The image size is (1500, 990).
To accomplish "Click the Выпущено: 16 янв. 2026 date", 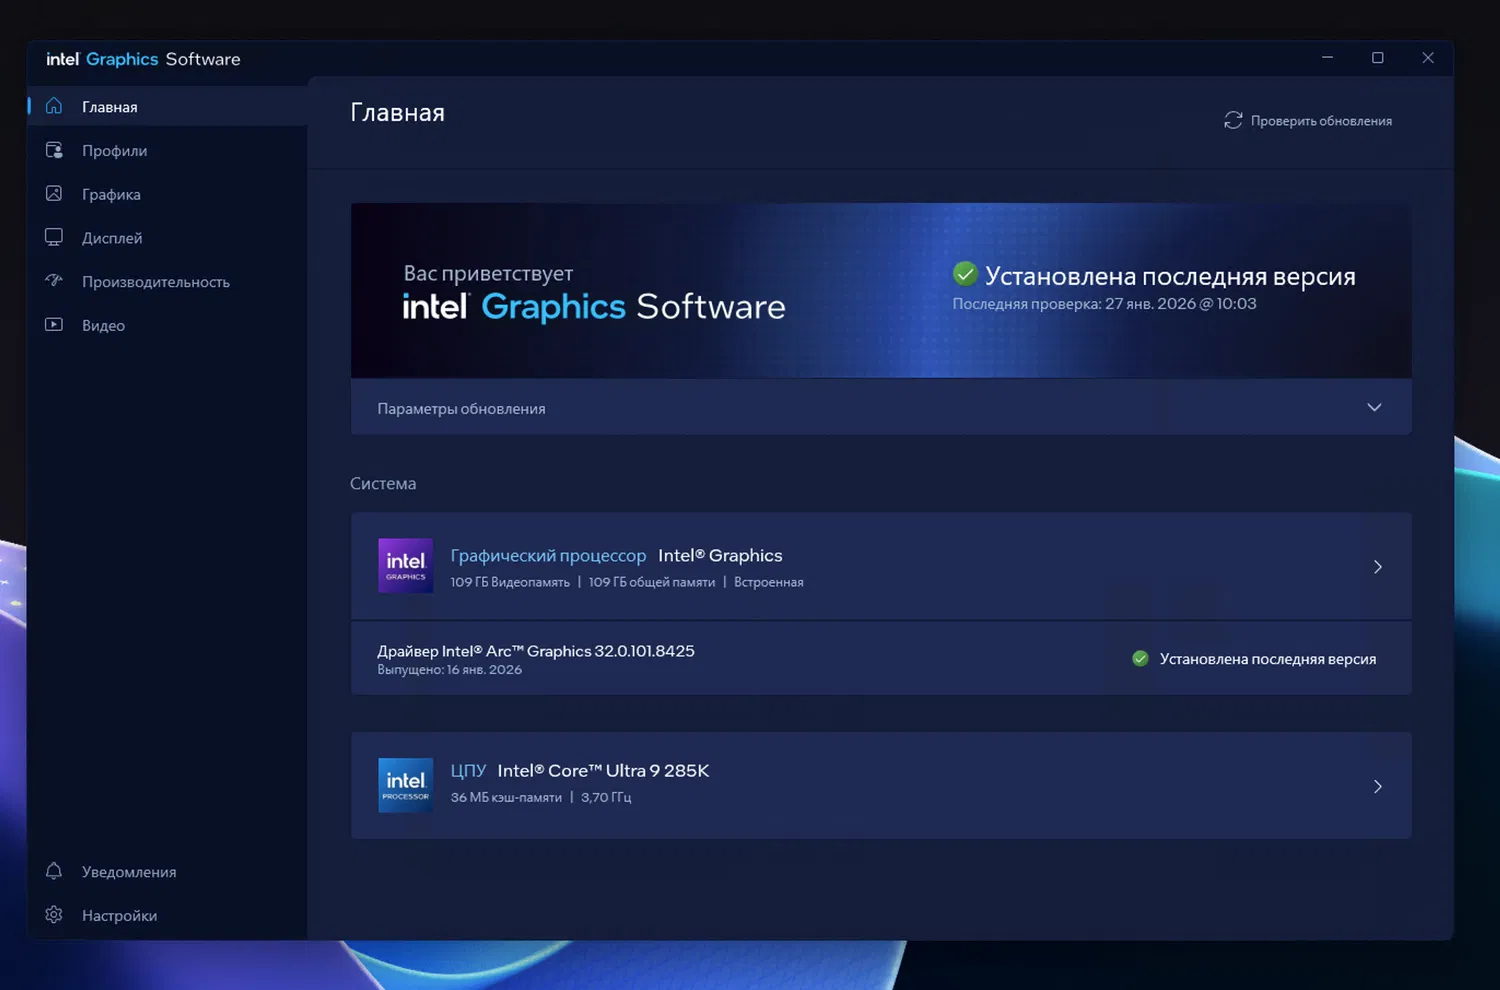I will (x=449, y=670).
